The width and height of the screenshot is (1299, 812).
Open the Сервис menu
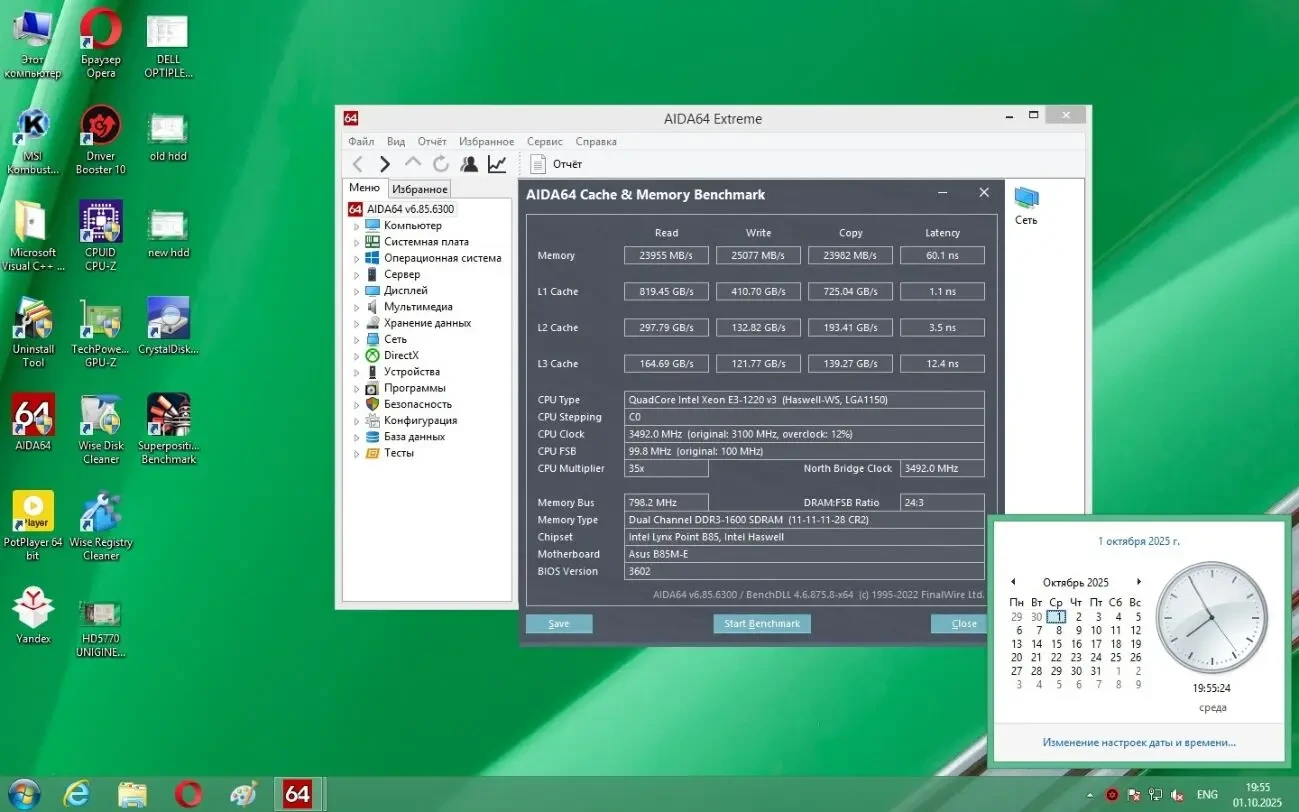(x=545, y=142)
